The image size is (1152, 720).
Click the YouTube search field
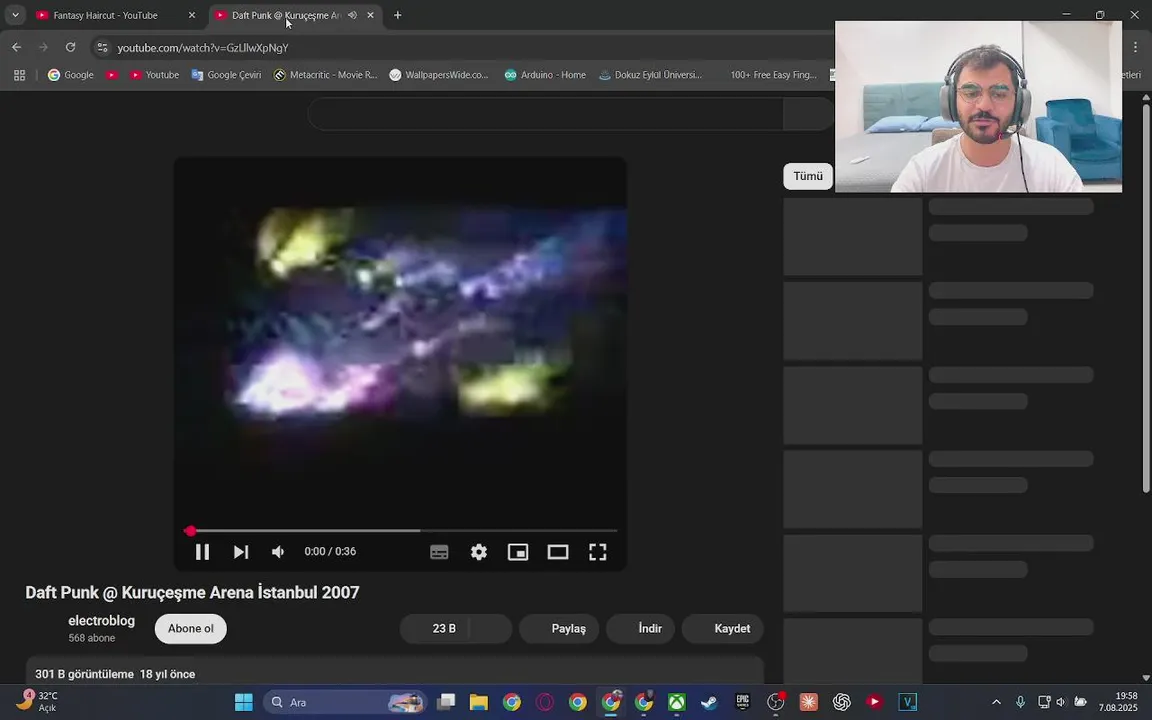[546, 114]
